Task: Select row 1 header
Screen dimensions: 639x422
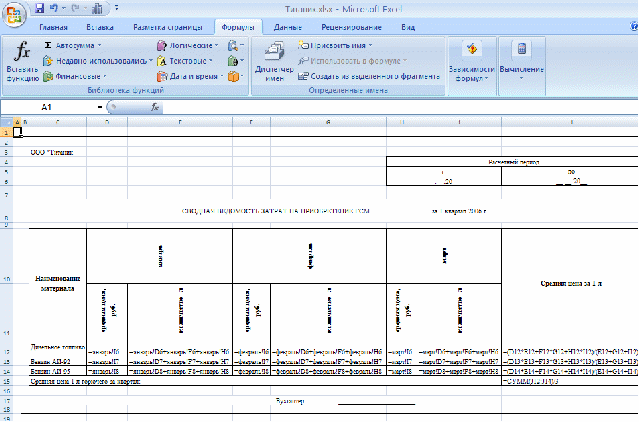Action: coord(6,132)
